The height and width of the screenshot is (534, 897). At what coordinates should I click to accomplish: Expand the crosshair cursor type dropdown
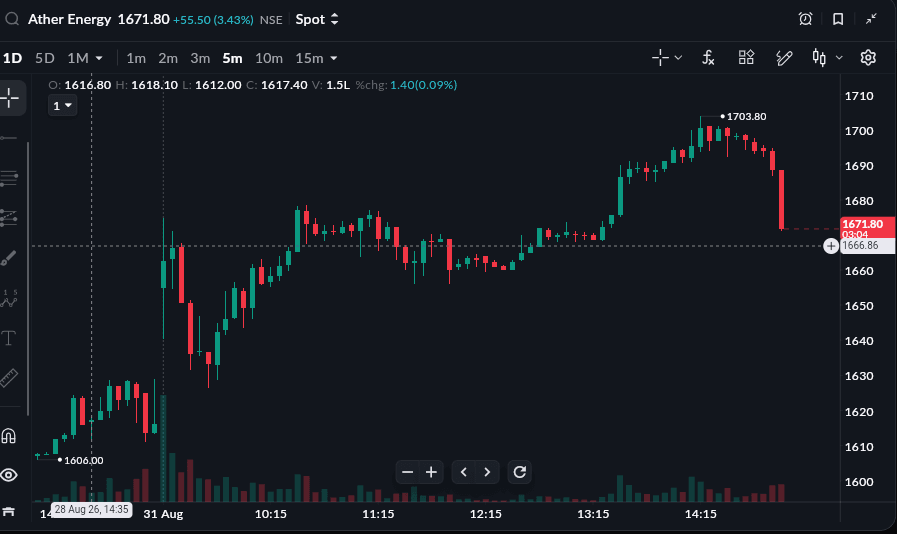pos(678,58)
